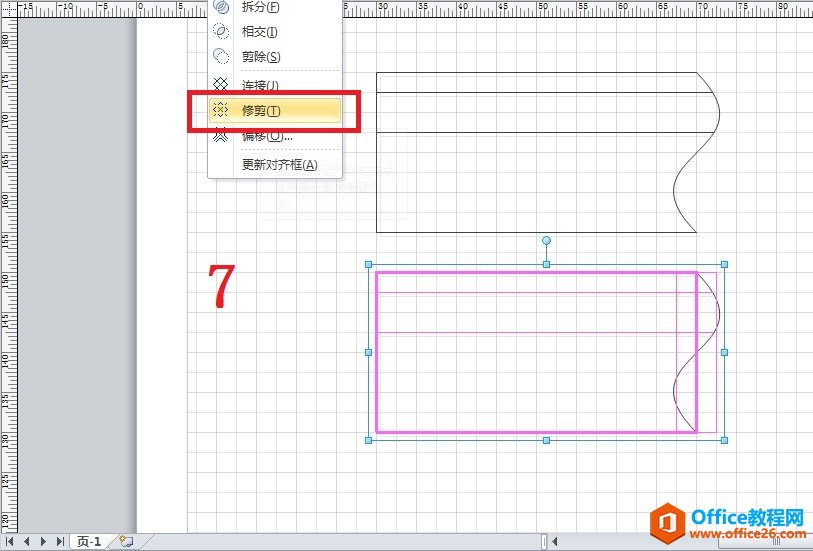The image size is (813, 551).
Task: Click top-middle selection handle of selected shape
Action: point(546,264)
